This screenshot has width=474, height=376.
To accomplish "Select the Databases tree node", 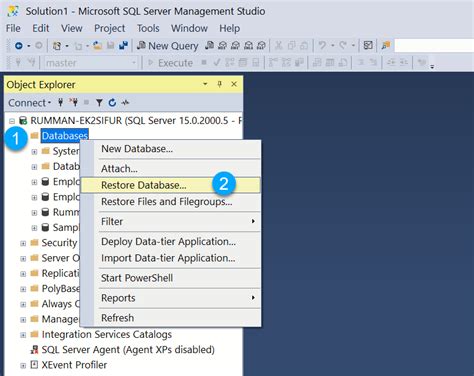I will pyautogui.click(x=65, y=136).
